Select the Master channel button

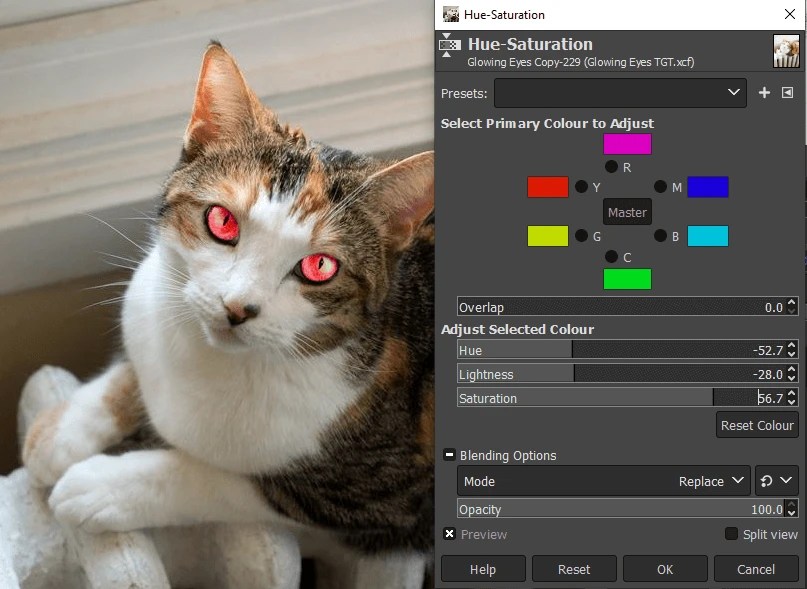(x=627, y=212)
